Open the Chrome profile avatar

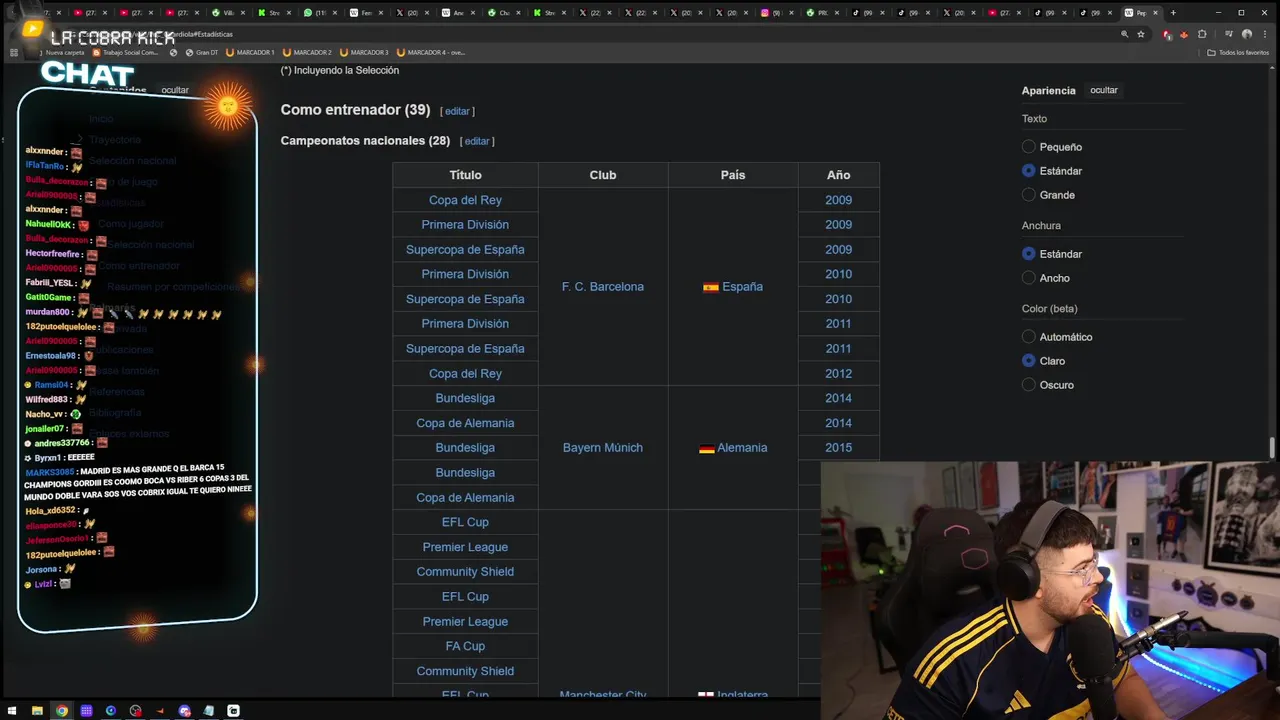[x=1247, y=34]
